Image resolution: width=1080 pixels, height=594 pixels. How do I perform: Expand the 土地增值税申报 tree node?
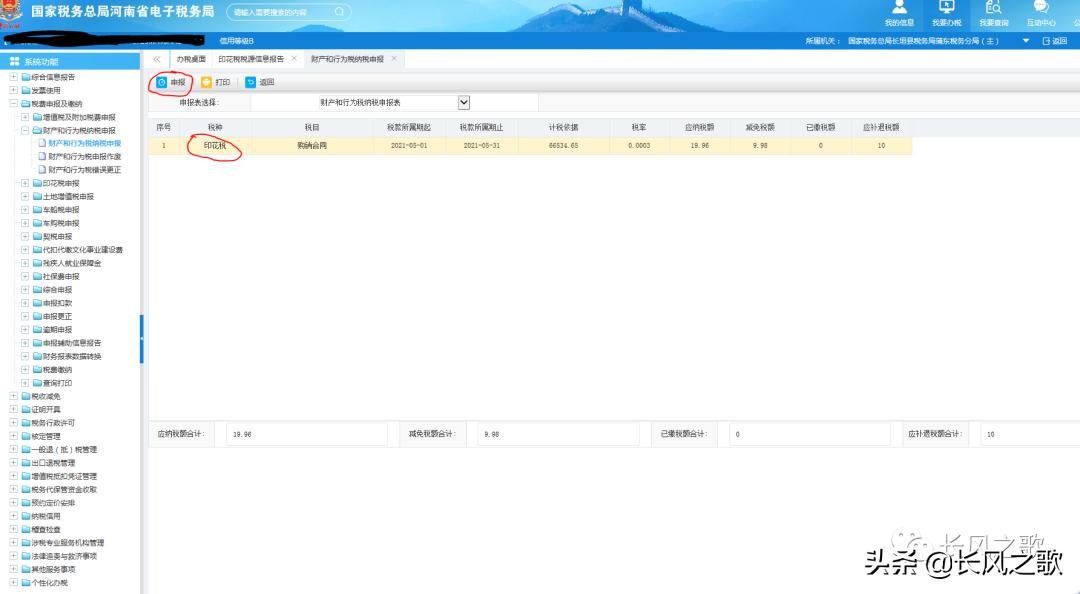coord(25,196)
